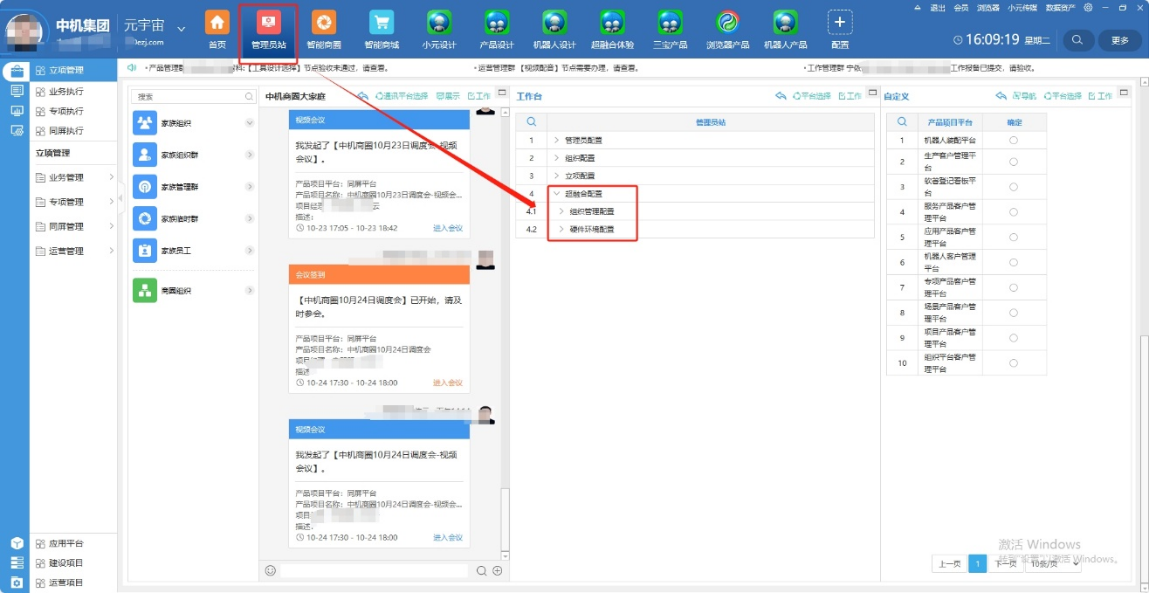The width and height of the screenshot is (1150, 594).
Task: Select radio button for 机器人装配平台
Action: (x=1013, y=141)
